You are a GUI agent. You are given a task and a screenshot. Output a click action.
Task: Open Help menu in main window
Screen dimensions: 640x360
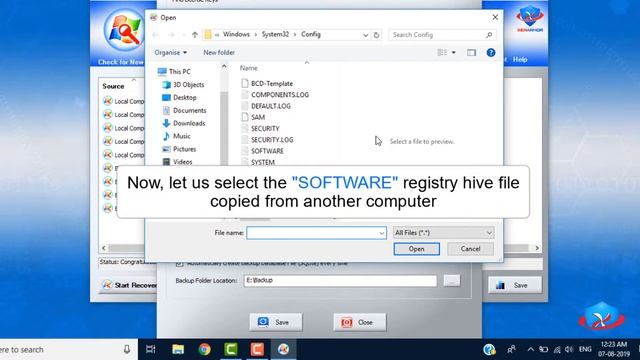(520, 60)
